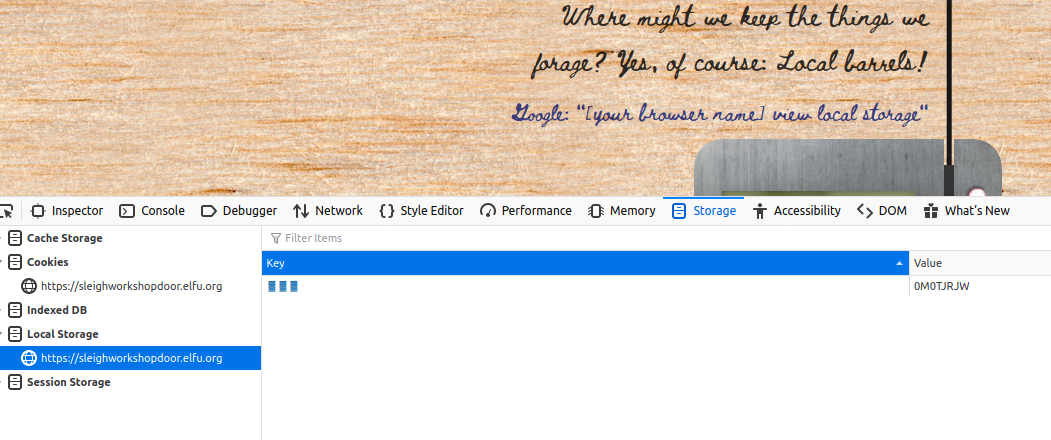Open the DOM panel tab
1051x440 pixels.
882,211
